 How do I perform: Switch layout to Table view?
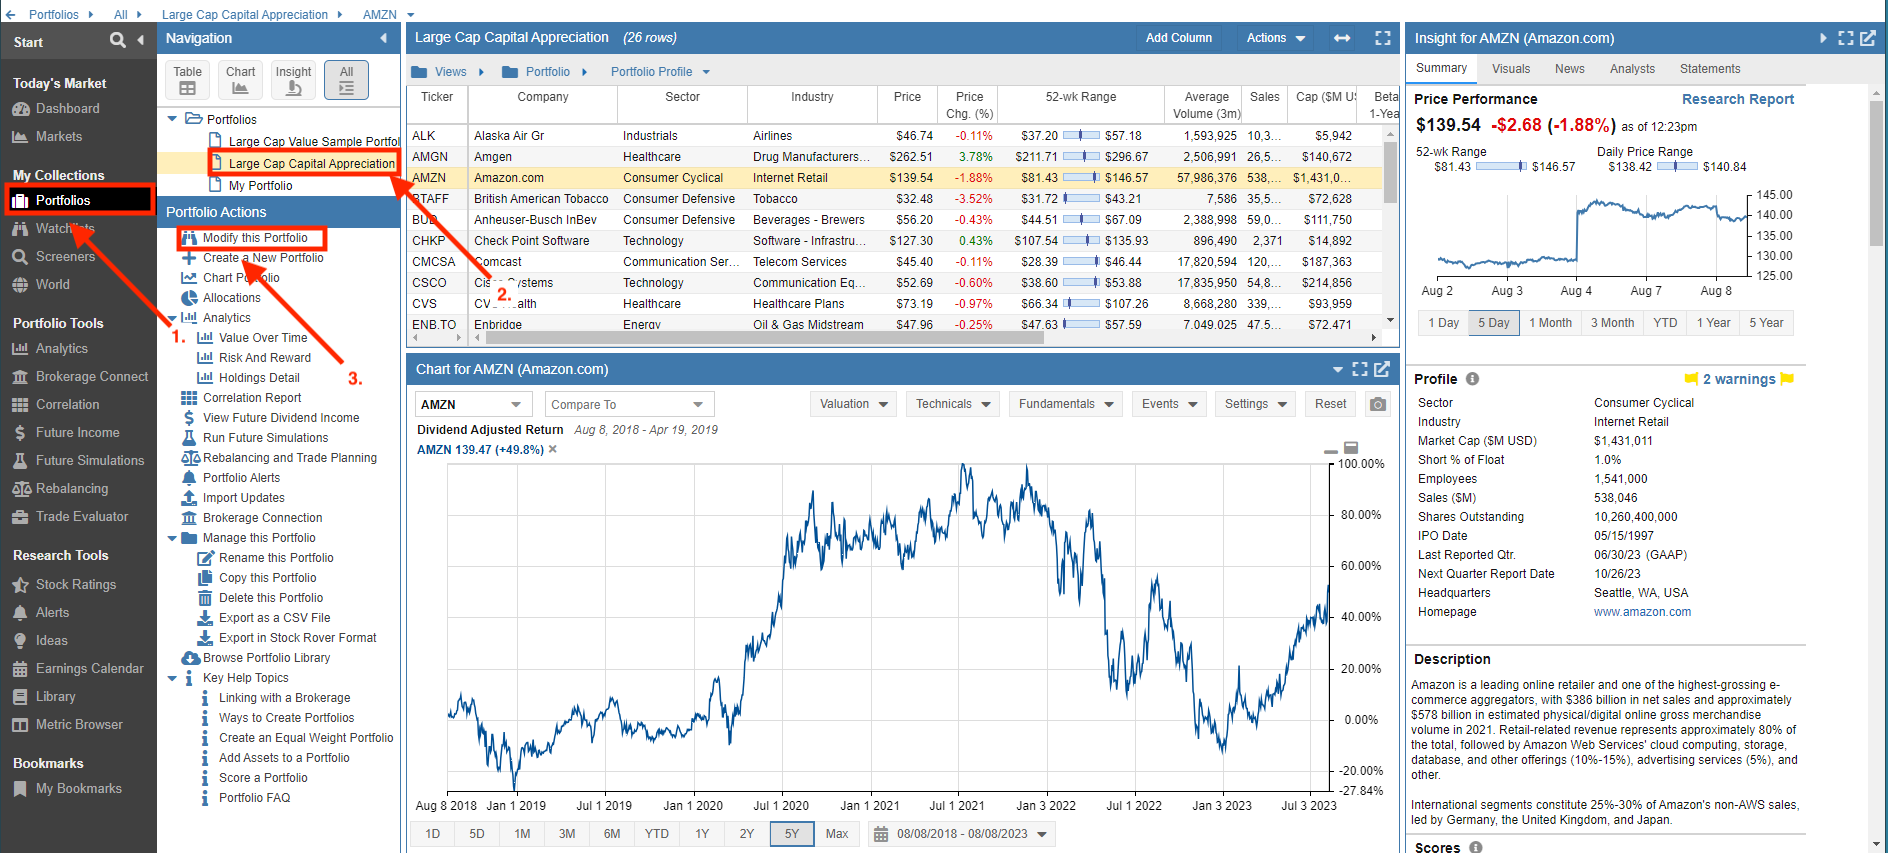[x=188, y=80]
